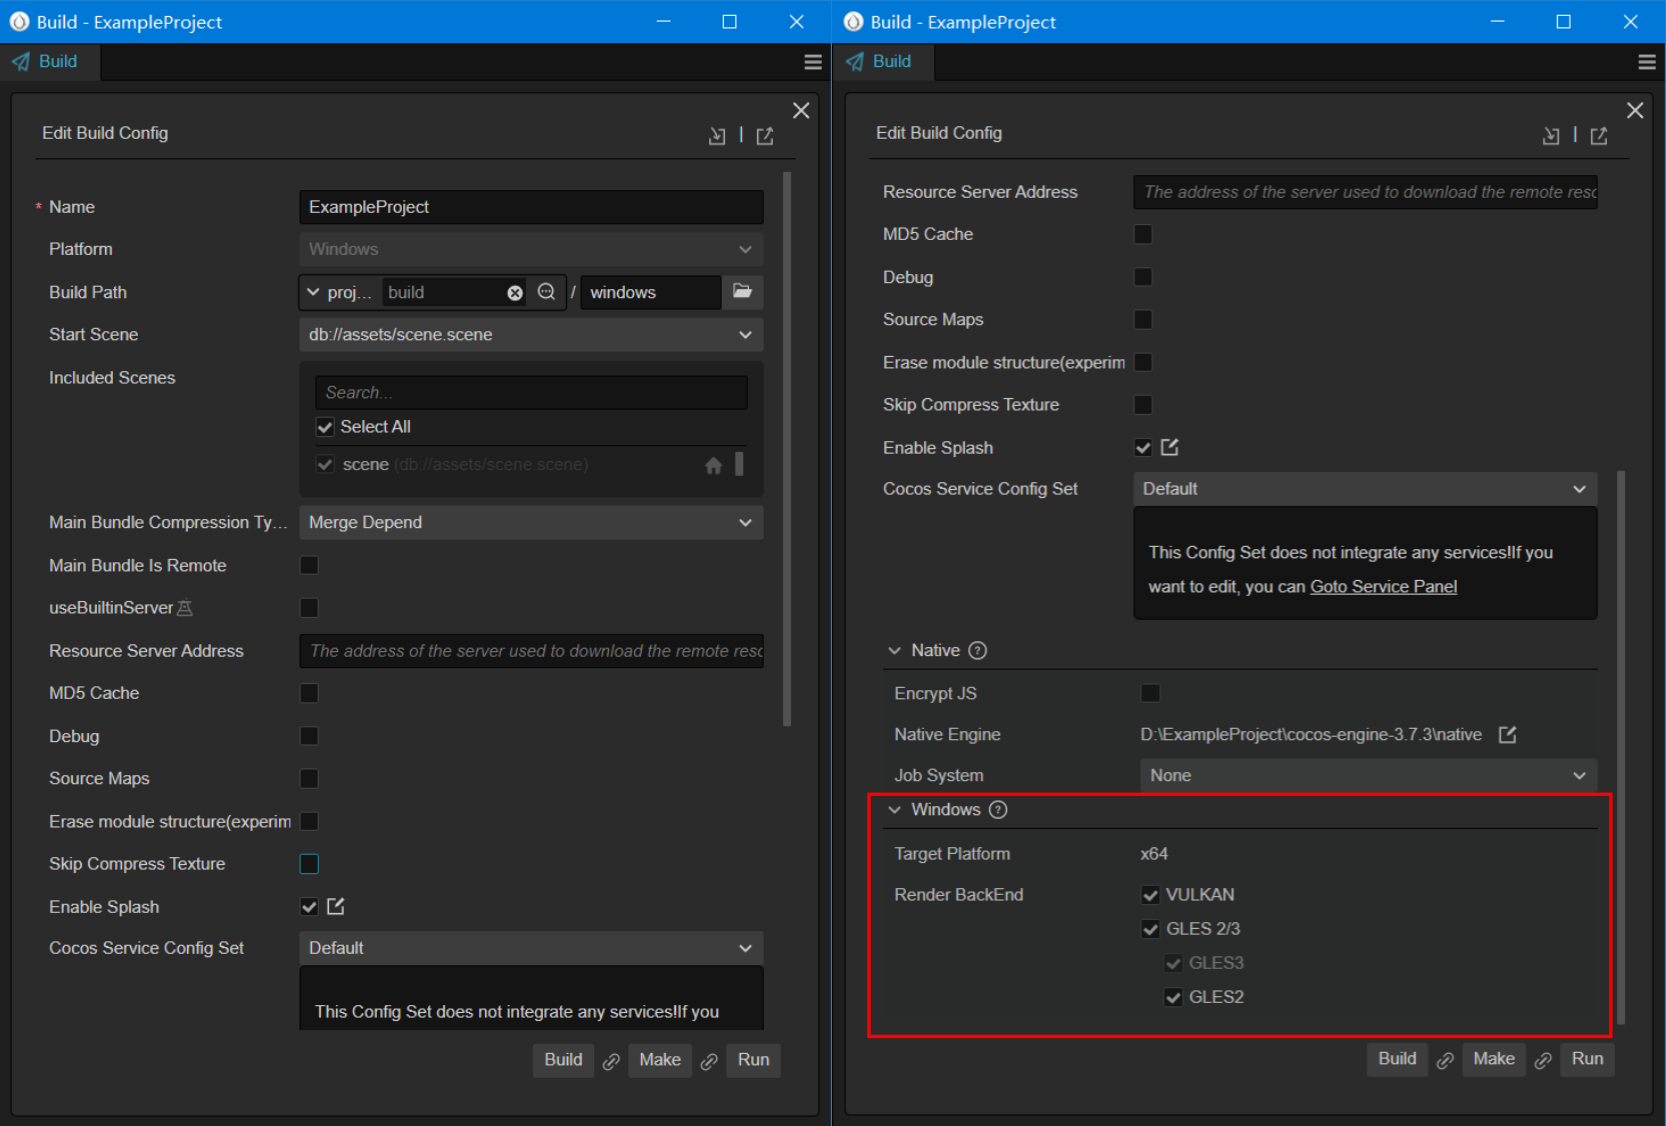Click link icon after left Make button
Viewport: 1666px width, 1126px height.
pyautogui.click(x=709, y=1061)
